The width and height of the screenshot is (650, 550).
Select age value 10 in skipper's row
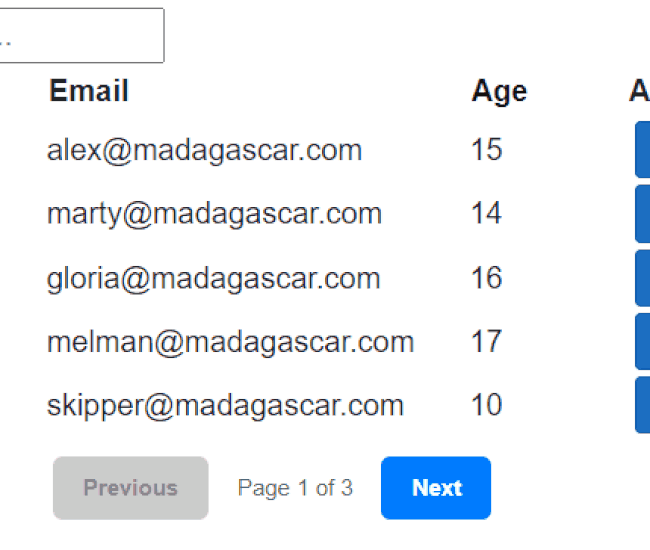pos(487,405)
